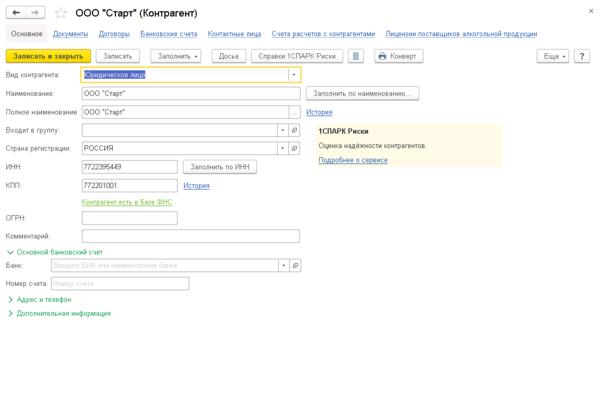The image size is (600, 393).
Task: Click into the Банк search field
Action: (x=165, y=265)
